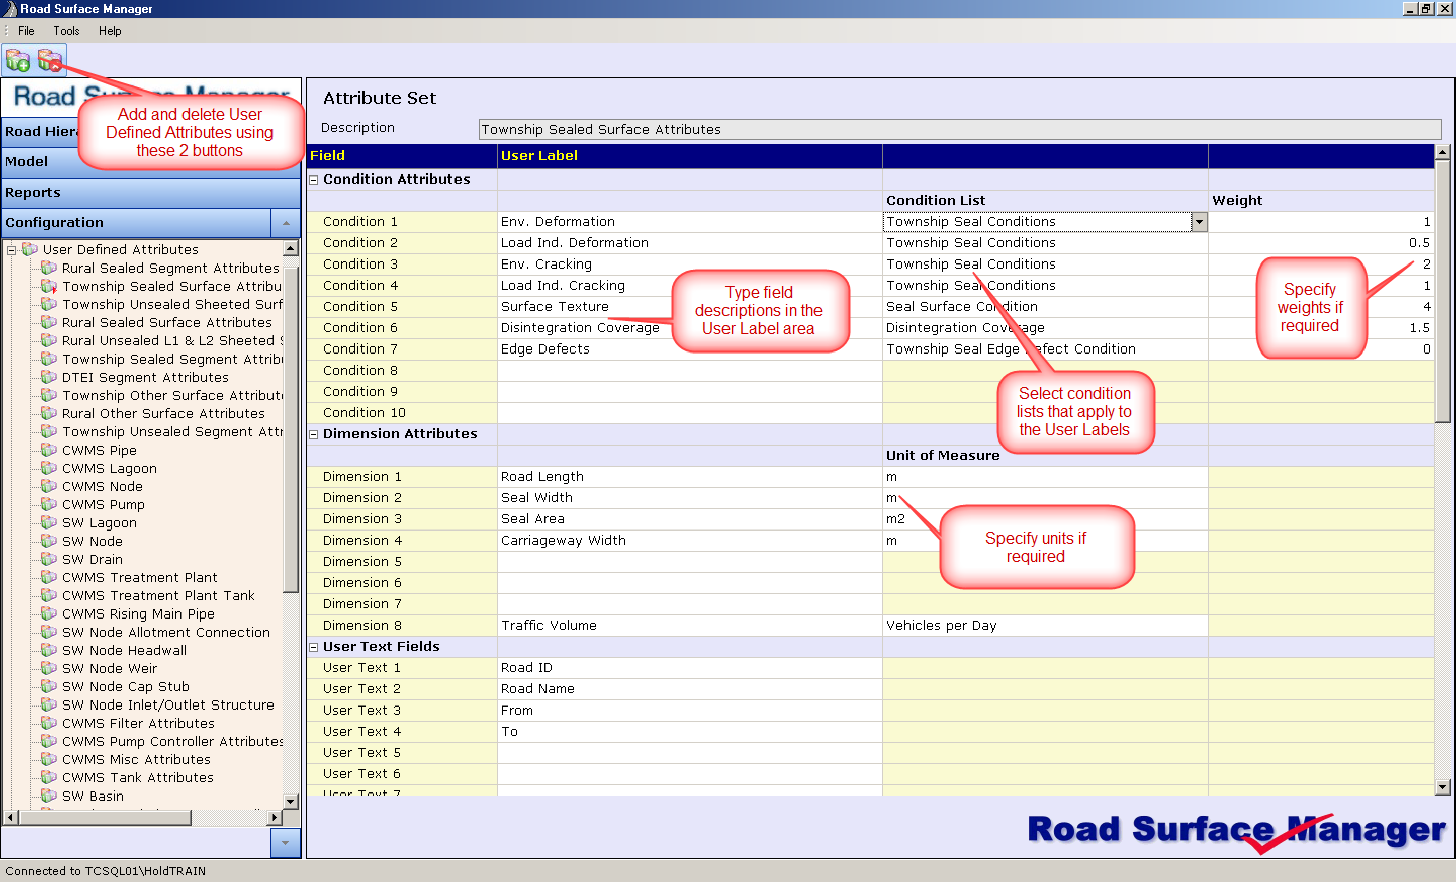The image size is (1456, 882).
Task: Open Condition 1 condition list dropdown arrow
Action: (x=1199, y=222)
